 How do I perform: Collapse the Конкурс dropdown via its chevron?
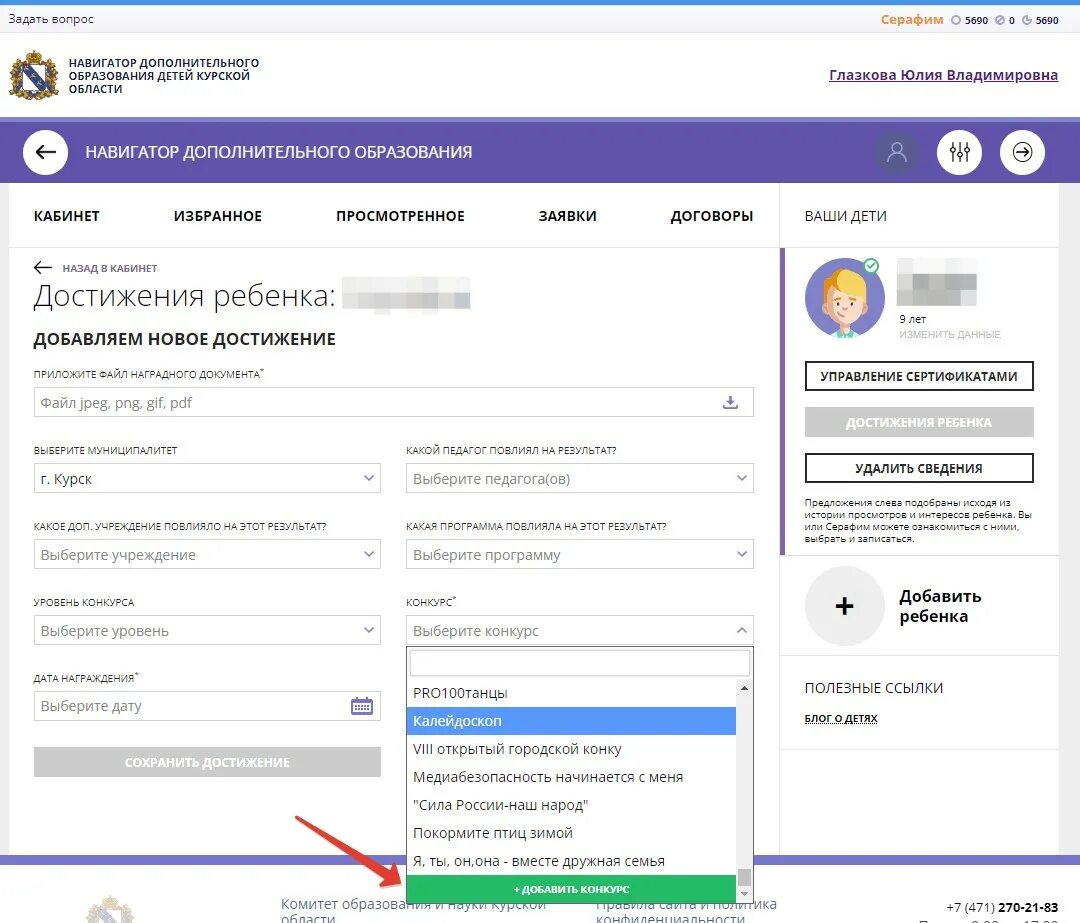[x=741, y=630]
